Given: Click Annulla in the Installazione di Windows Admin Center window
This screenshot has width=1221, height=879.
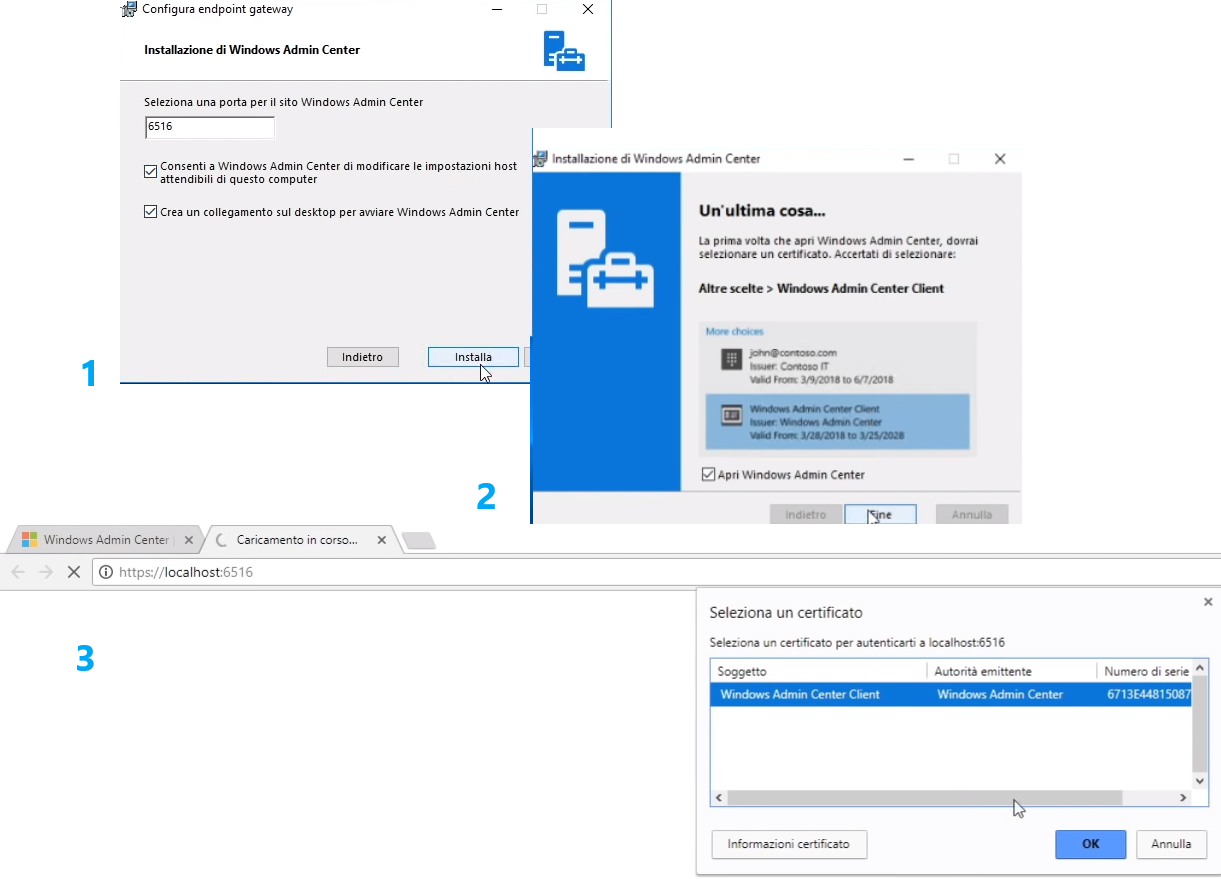Looking at the screenshot, I should (x=972, y=514).
